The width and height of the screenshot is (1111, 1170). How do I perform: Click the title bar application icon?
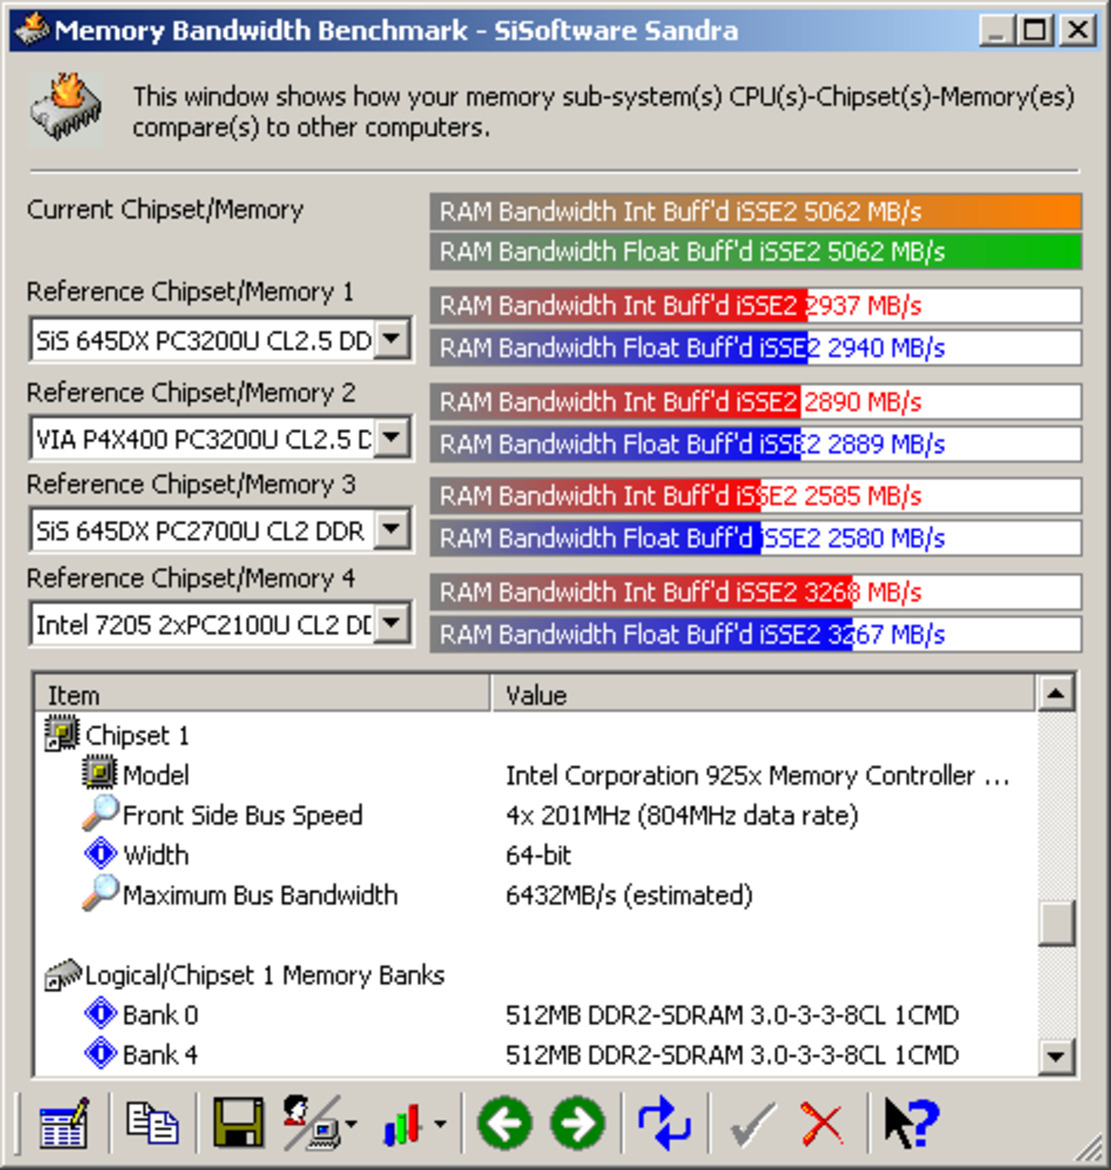pyautogui.click(x=32, y=30)
